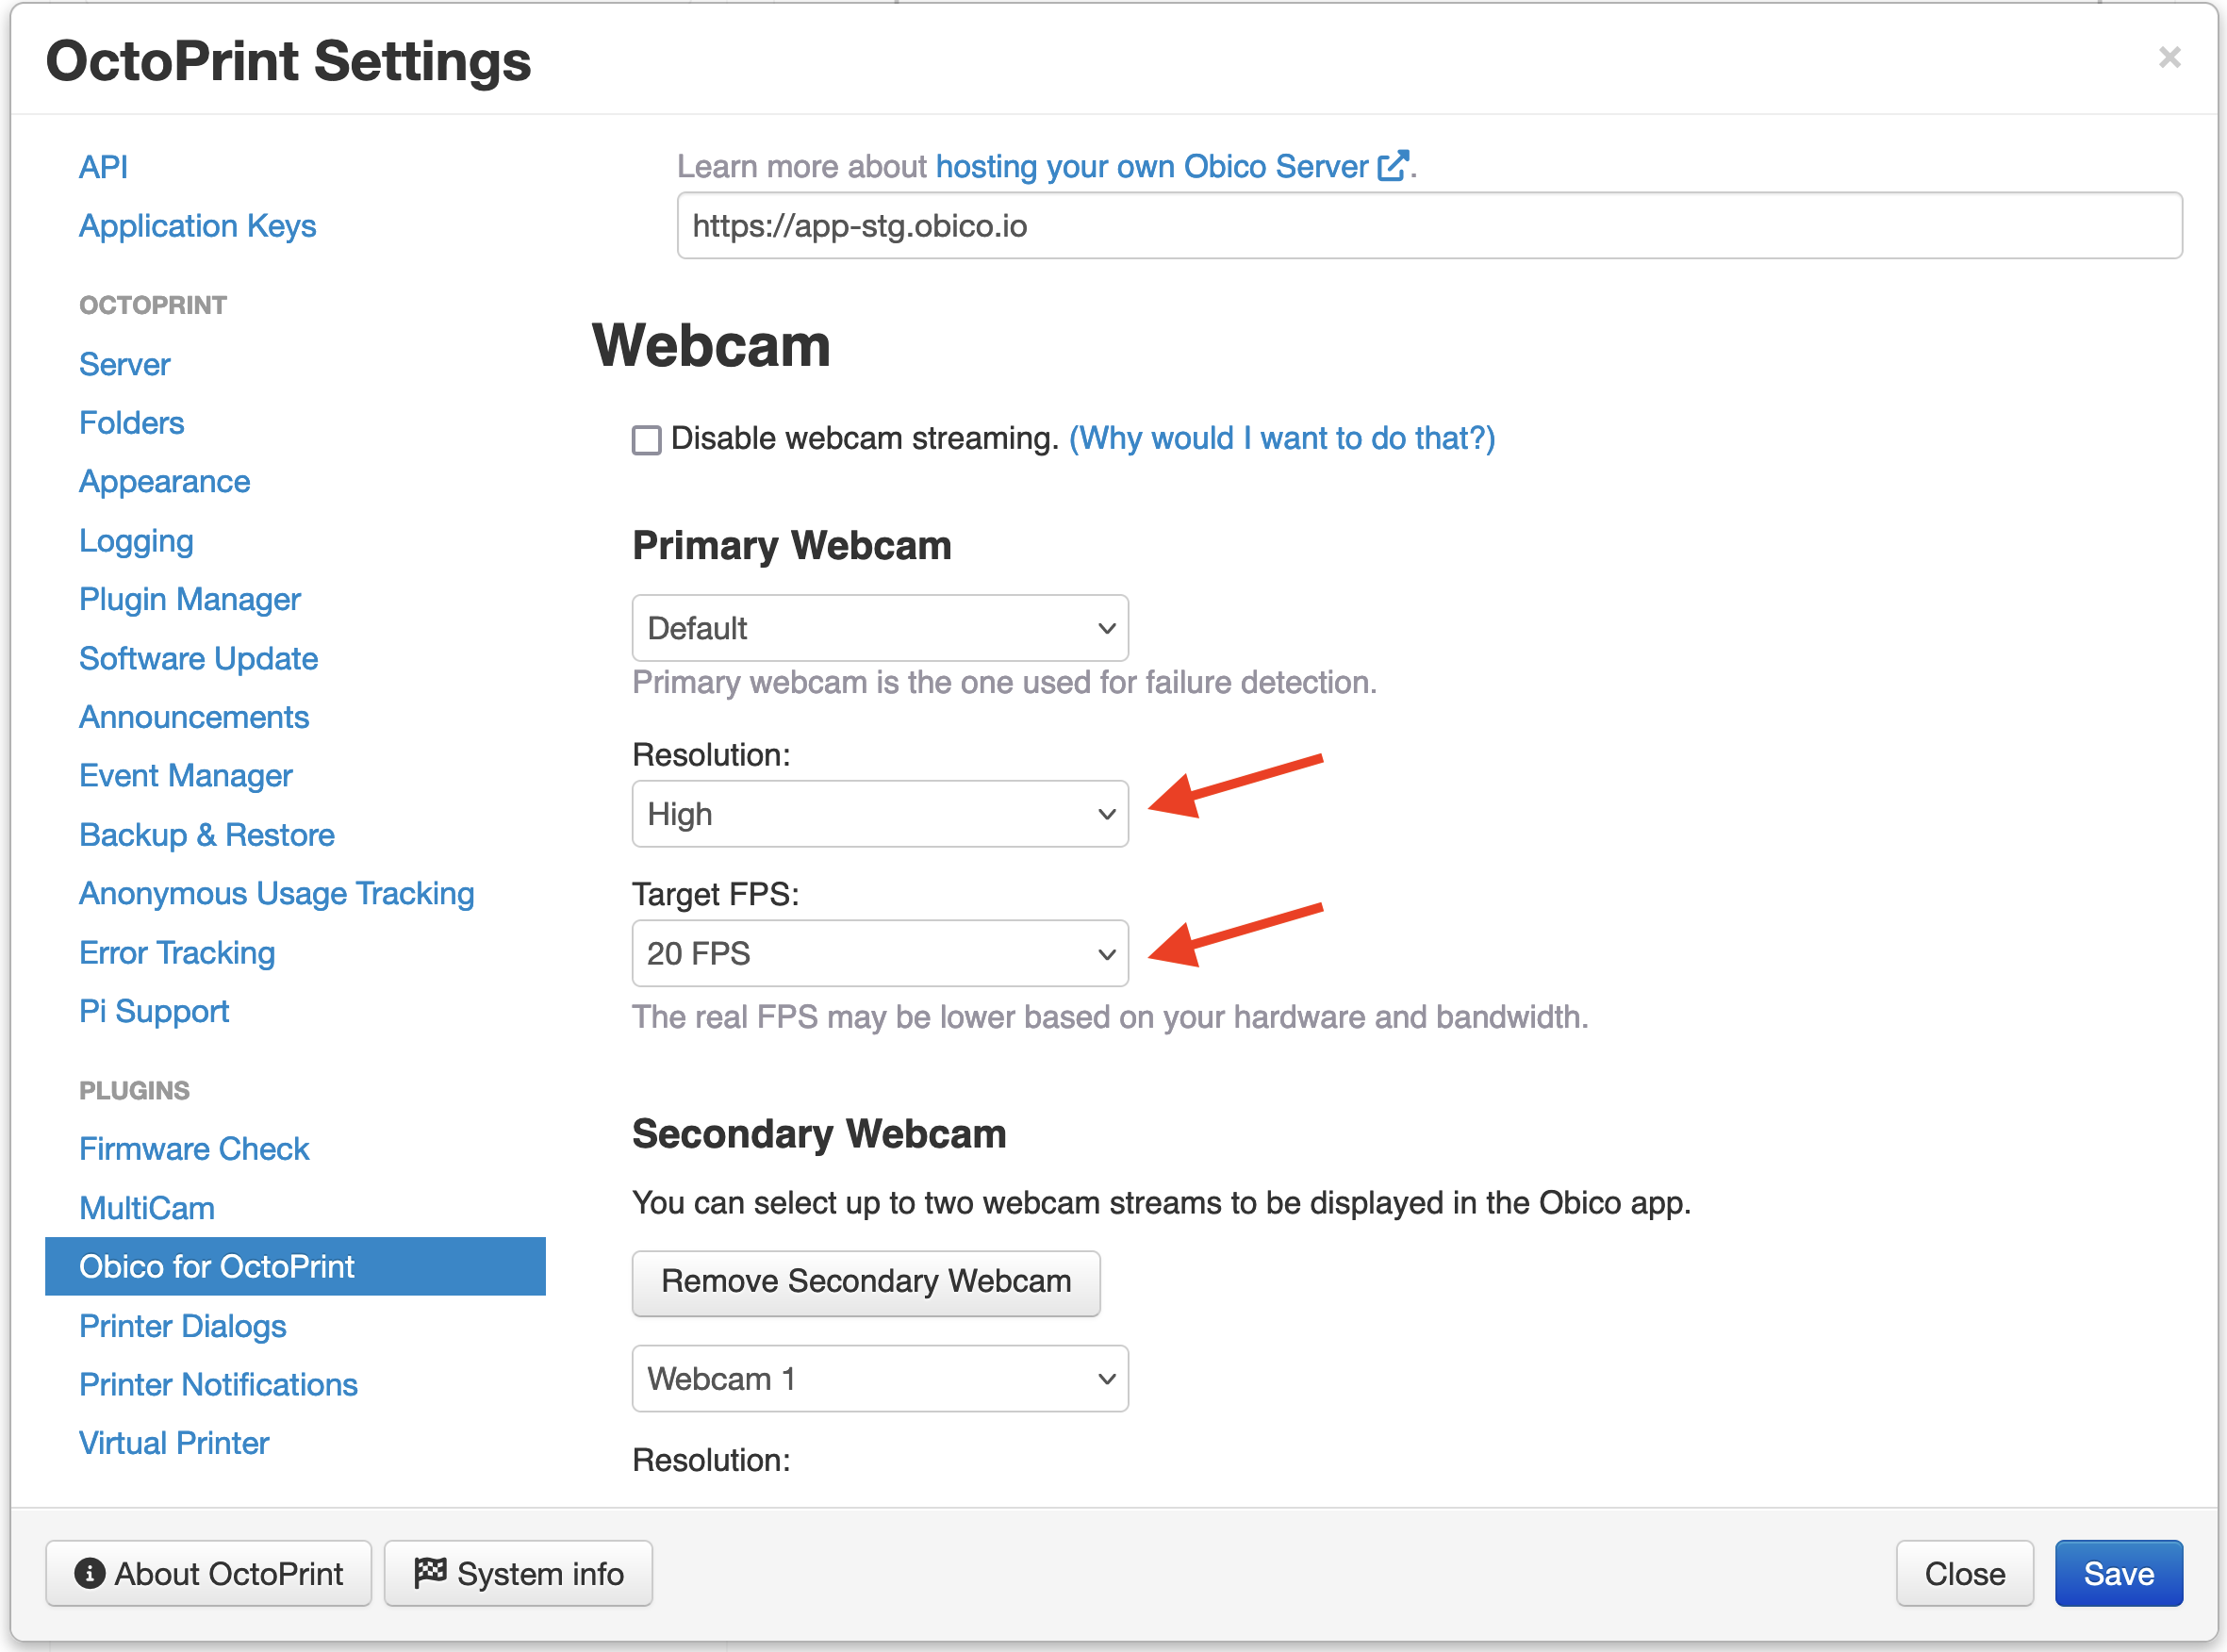Click the Save button
2227x1652 pixels.
tap(2118, 1573)
